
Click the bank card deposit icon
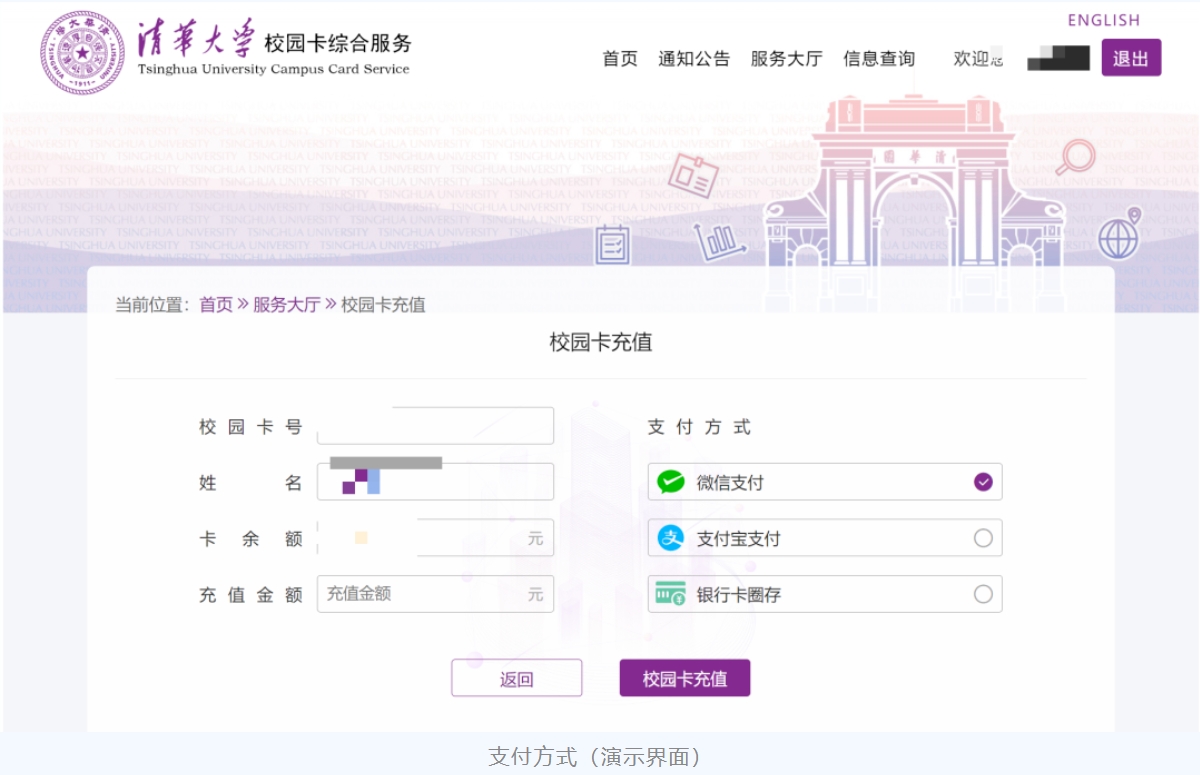[670, 595]
